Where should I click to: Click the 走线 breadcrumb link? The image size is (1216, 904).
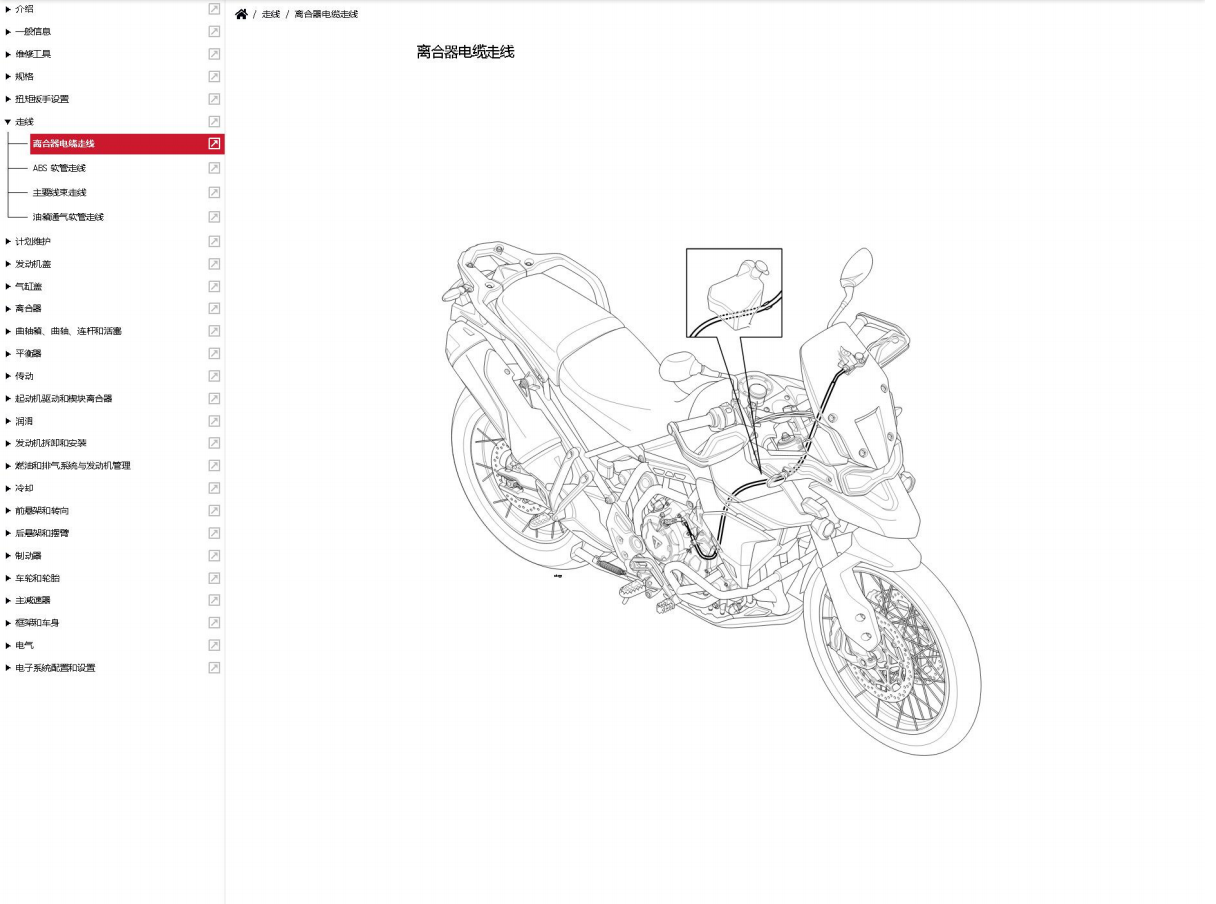271,15
